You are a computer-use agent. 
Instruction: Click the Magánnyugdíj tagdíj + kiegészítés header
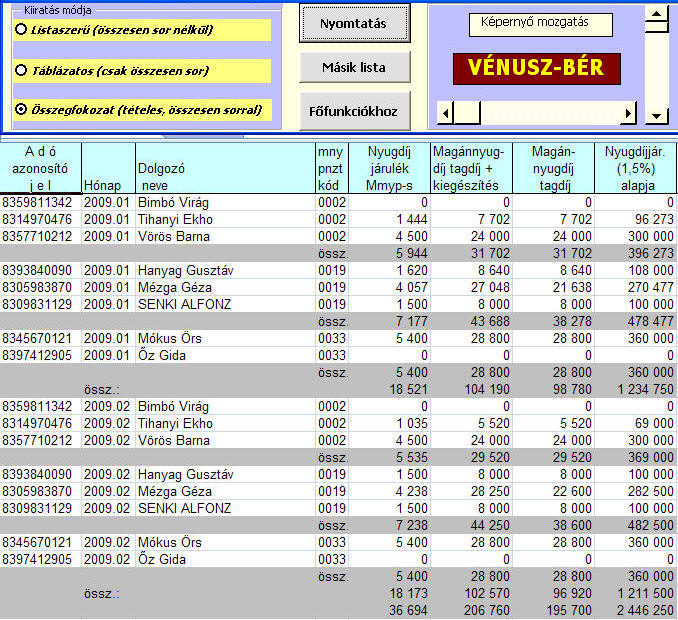point(471,168)
